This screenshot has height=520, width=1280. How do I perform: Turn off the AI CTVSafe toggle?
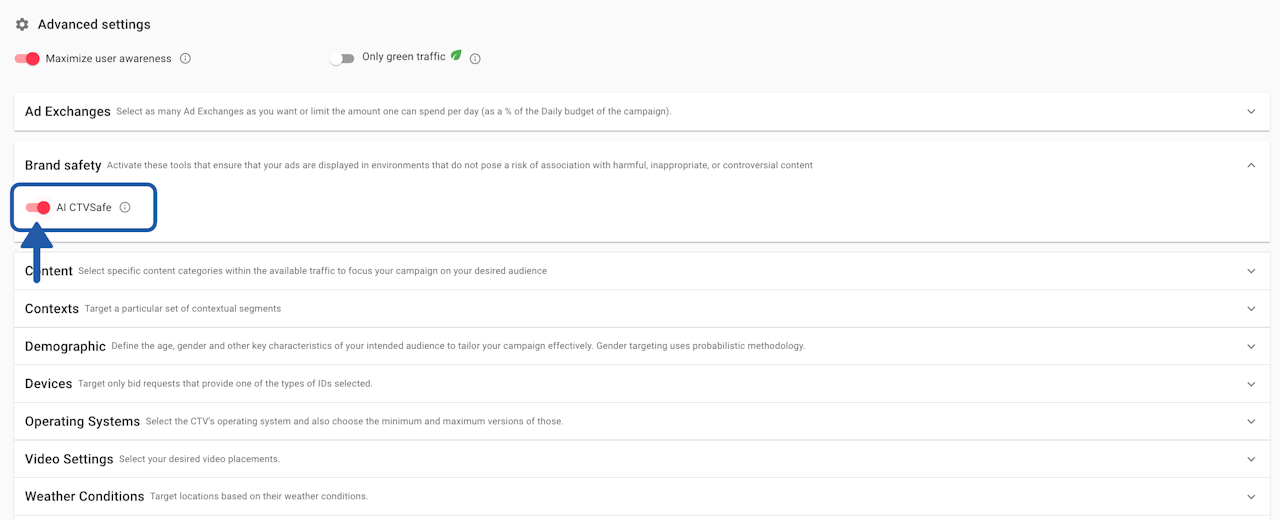pos(38,208)
